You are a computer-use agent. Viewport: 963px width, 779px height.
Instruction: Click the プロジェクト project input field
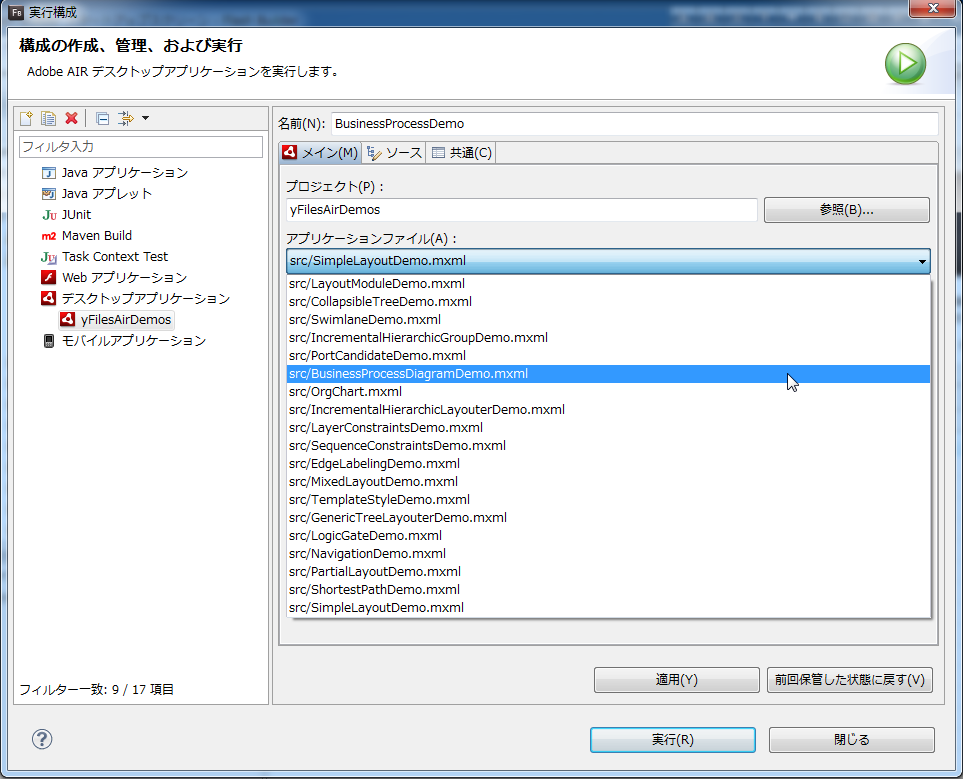click(521, 209)
